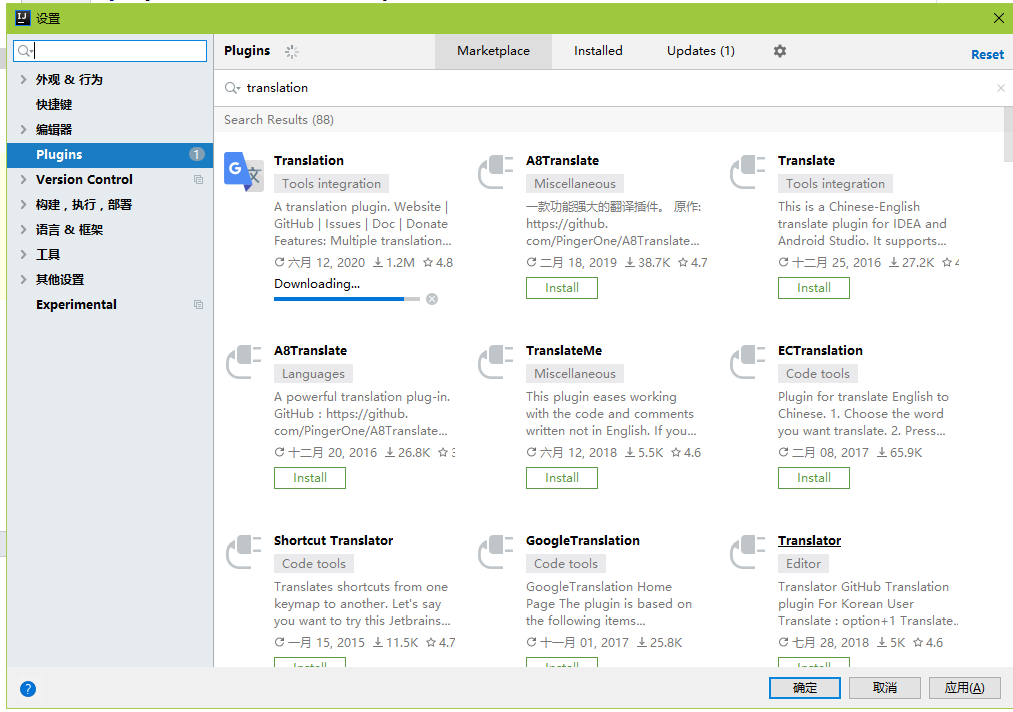The image size is (1013, 712).
Task: Cancel the Translation plugin download
Action: point(432,298)
